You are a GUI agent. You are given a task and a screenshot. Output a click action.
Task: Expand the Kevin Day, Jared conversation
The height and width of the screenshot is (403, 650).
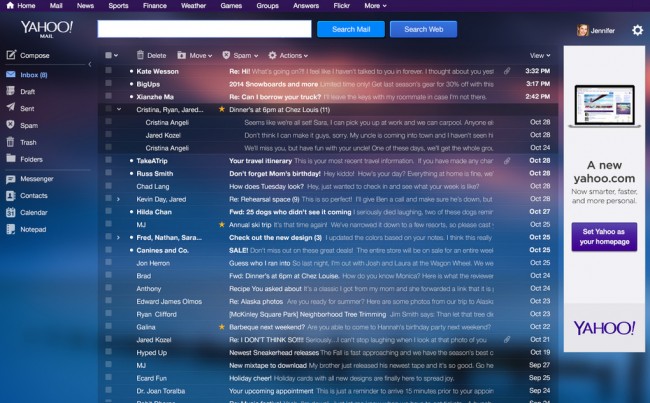119,199
